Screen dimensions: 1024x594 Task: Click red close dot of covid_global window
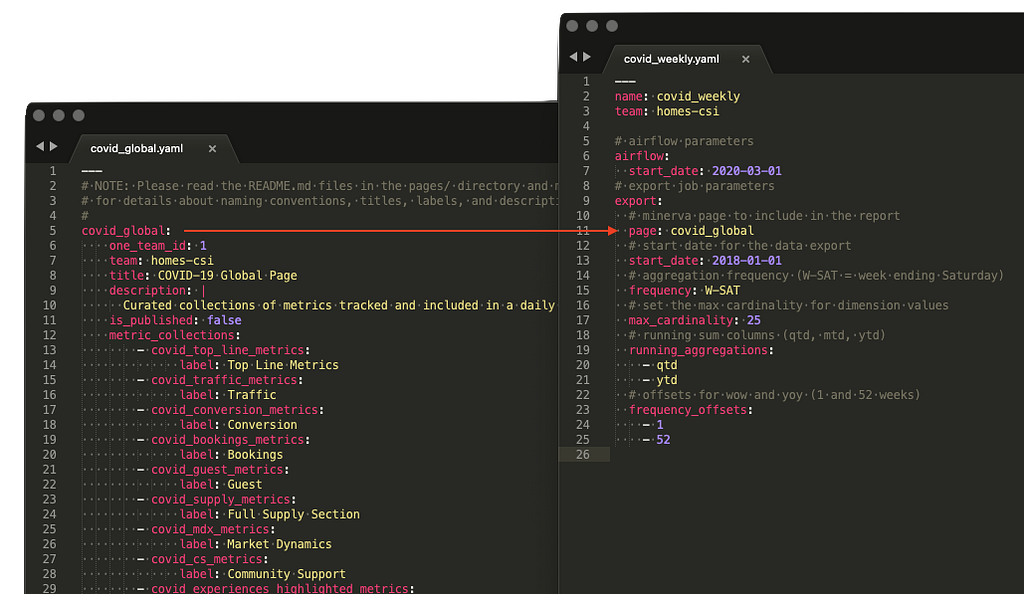pos(39,116)
